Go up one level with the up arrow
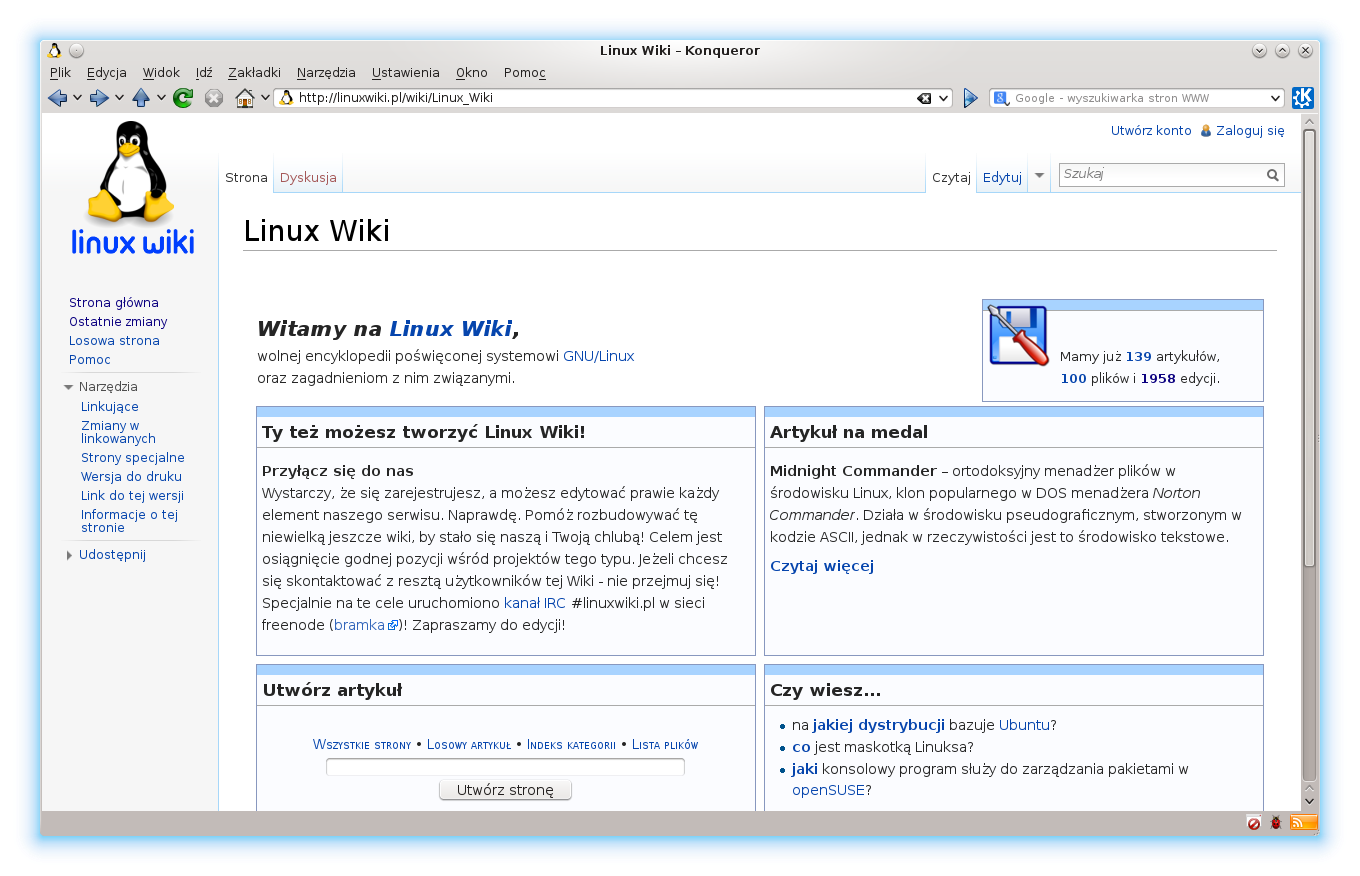The width and height of the screenshot is (1360, 876). click(x=141, y=98)
